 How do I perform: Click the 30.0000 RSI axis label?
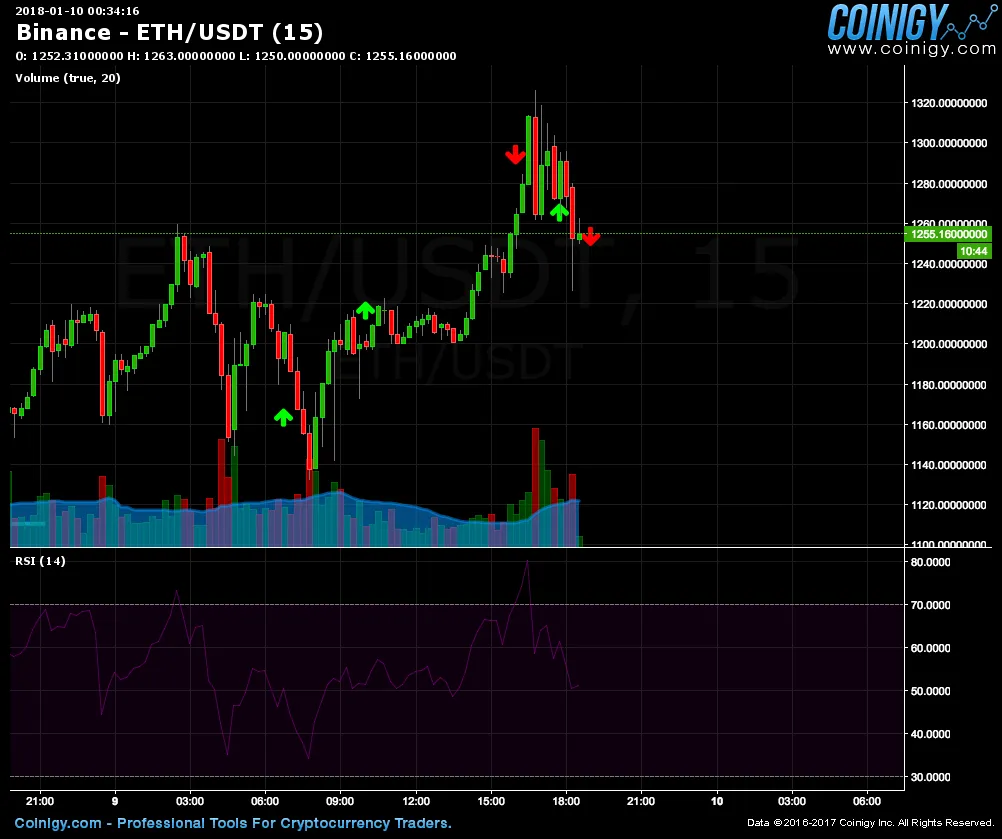tap(930, 777)
